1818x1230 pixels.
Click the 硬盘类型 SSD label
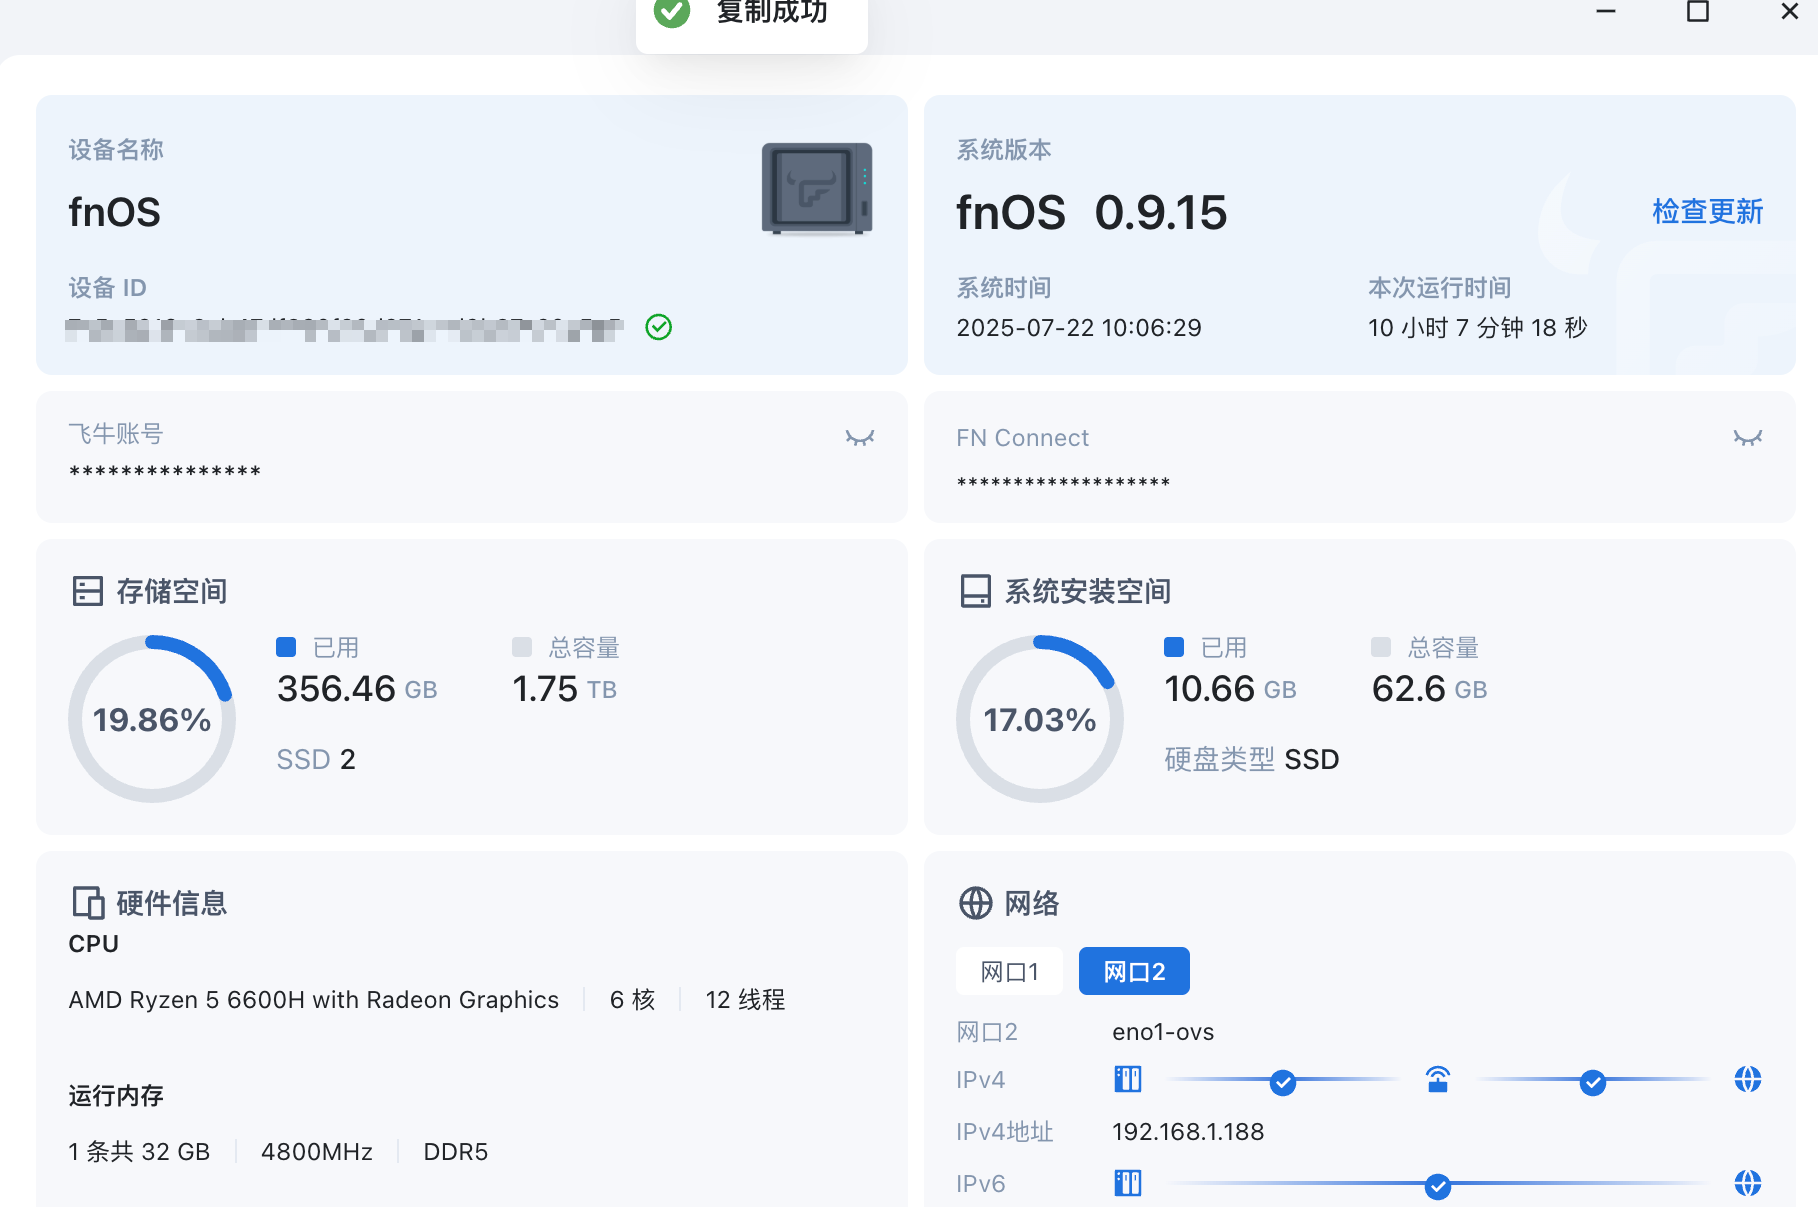click(1251, 760)
